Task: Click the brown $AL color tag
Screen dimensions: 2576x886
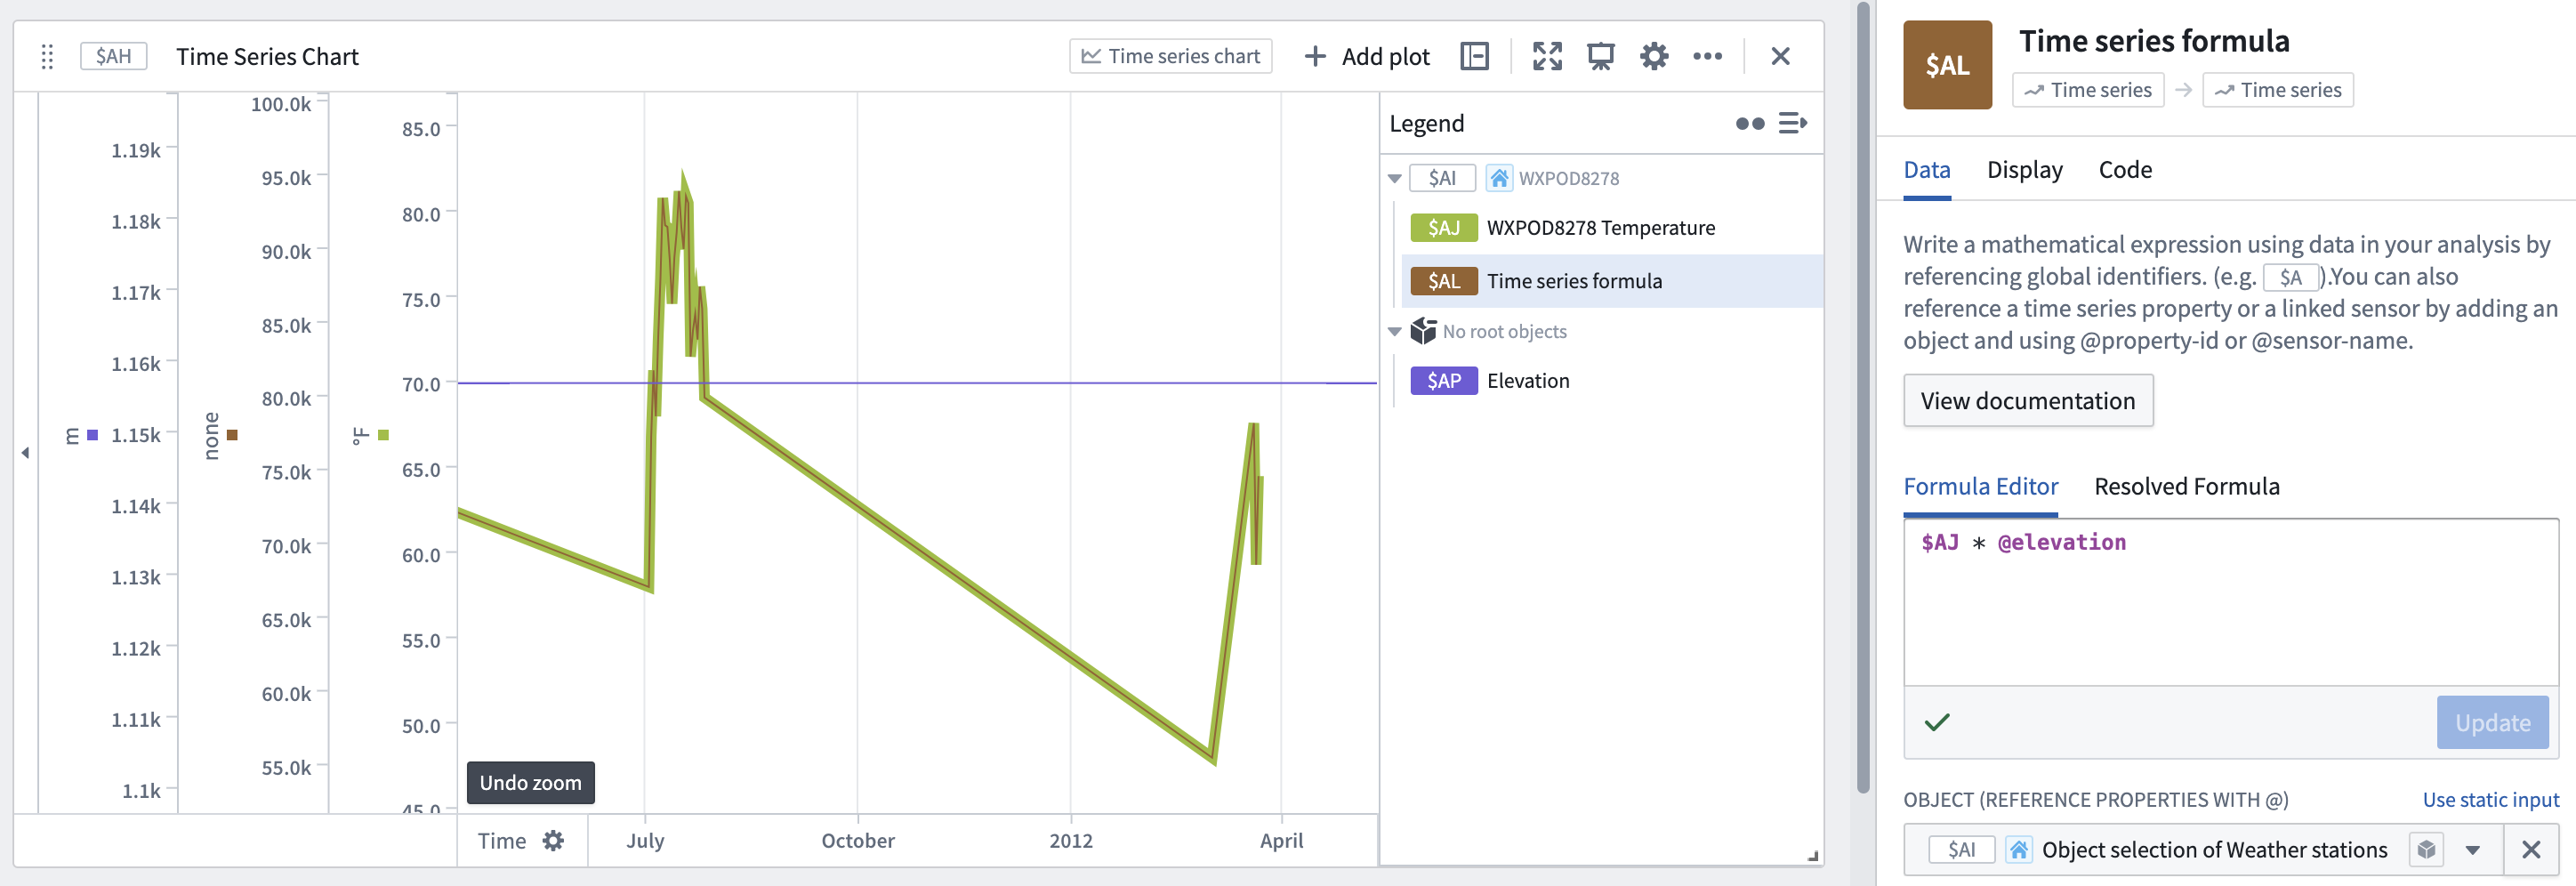Action: (x=1443, y=281)
